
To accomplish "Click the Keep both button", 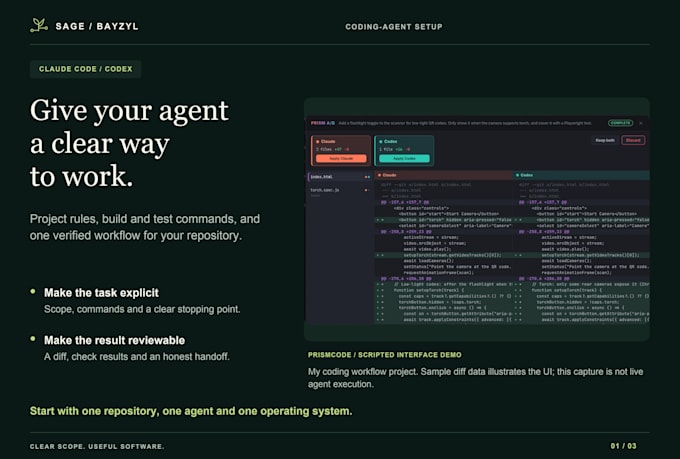I will (605, 141).
